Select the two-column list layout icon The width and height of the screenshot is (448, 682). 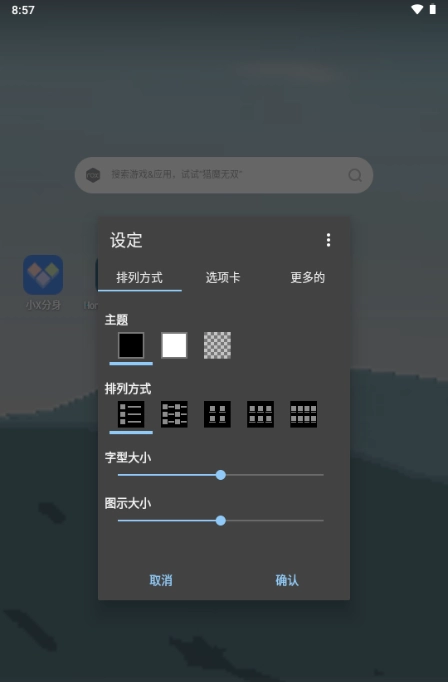click(174, 414)
